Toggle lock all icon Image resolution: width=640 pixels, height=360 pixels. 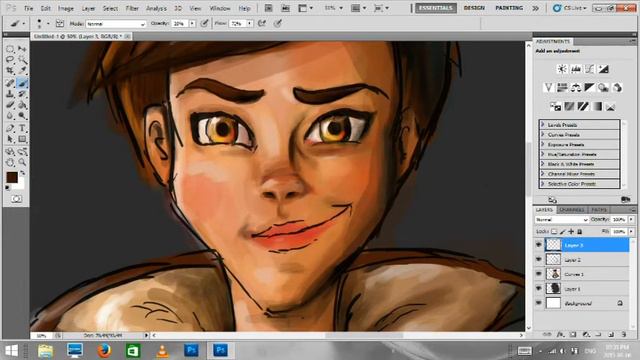point(579,231)
